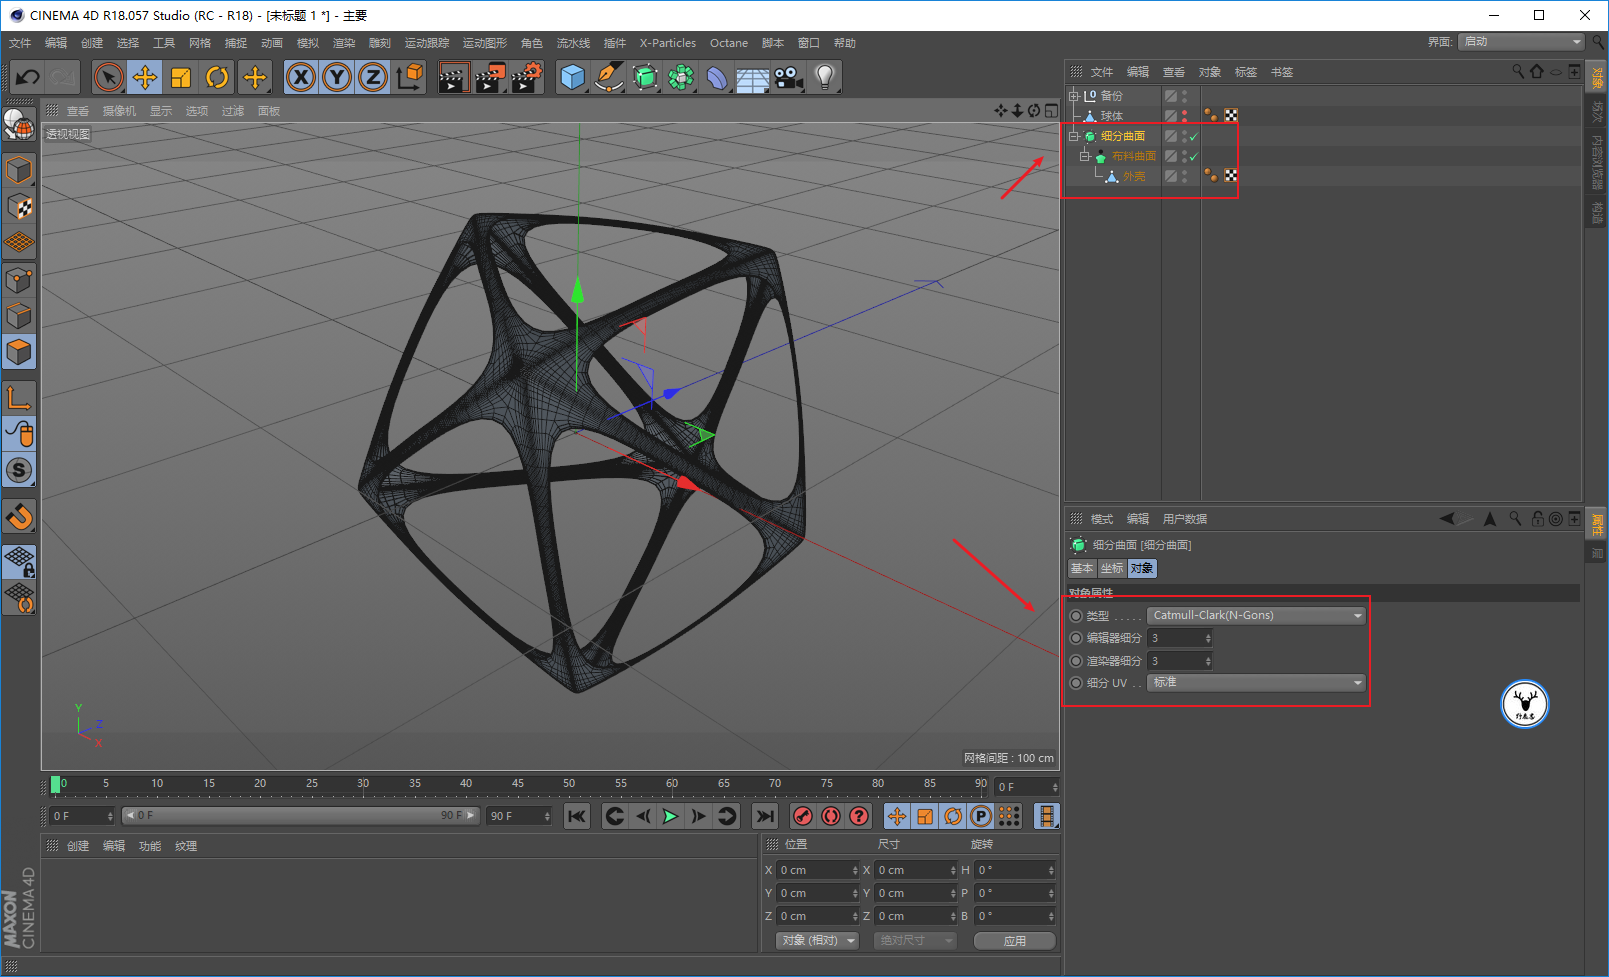
Task: Toggle Snap with the magnet icon
Action: (x=19, y=517)
